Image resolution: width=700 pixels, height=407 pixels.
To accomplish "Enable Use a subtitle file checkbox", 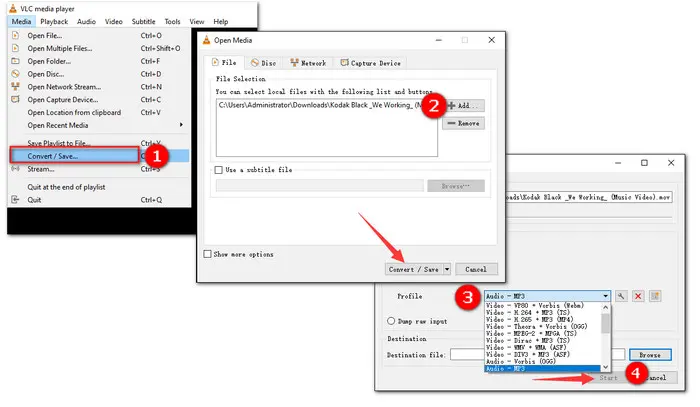I will click(219, 170).
